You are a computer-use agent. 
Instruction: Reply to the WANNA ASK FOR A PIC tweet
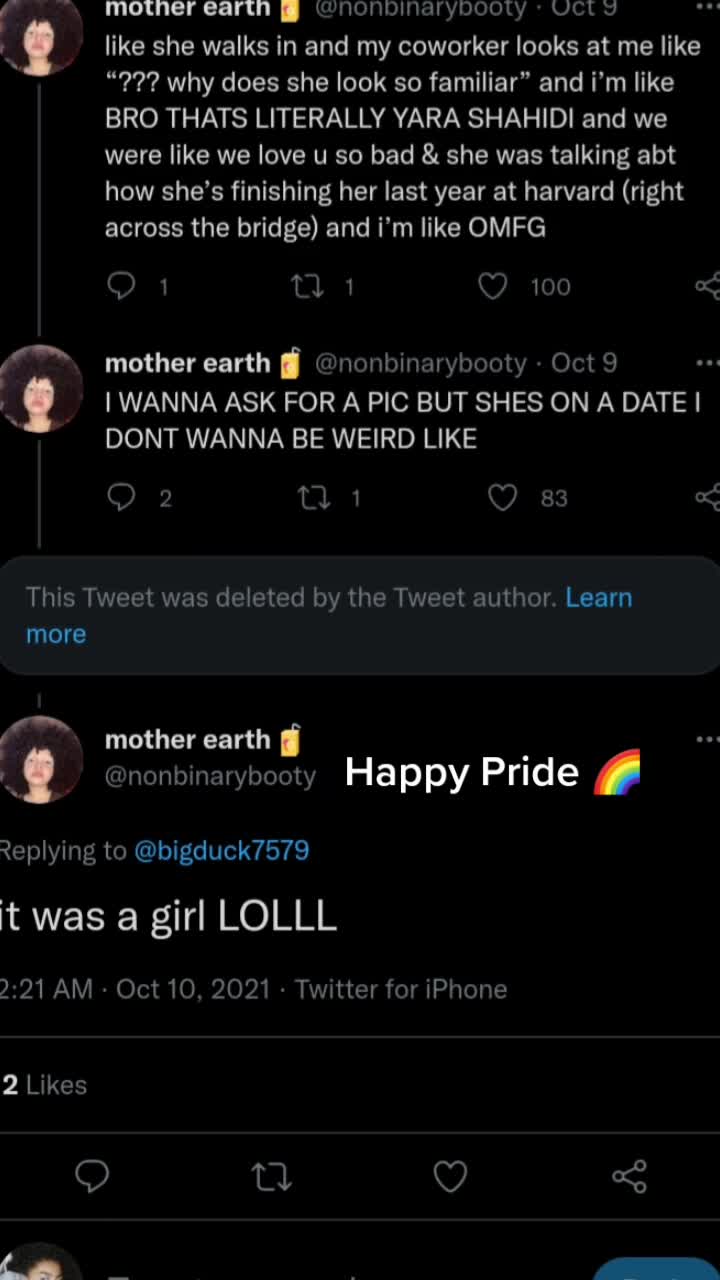[x=121, y=497]
